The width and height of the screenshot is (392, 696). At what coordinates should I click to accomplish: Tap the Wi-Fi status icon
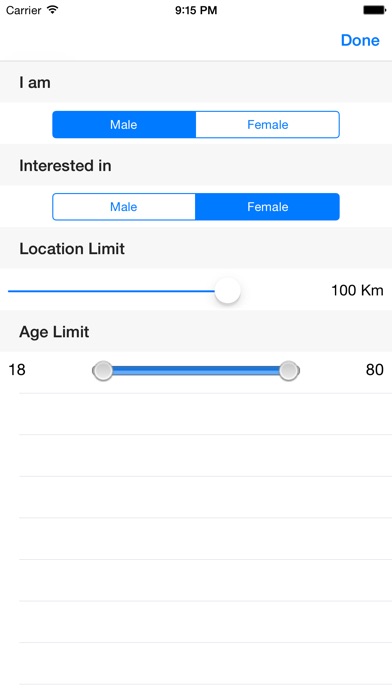[x=53, y=10]
